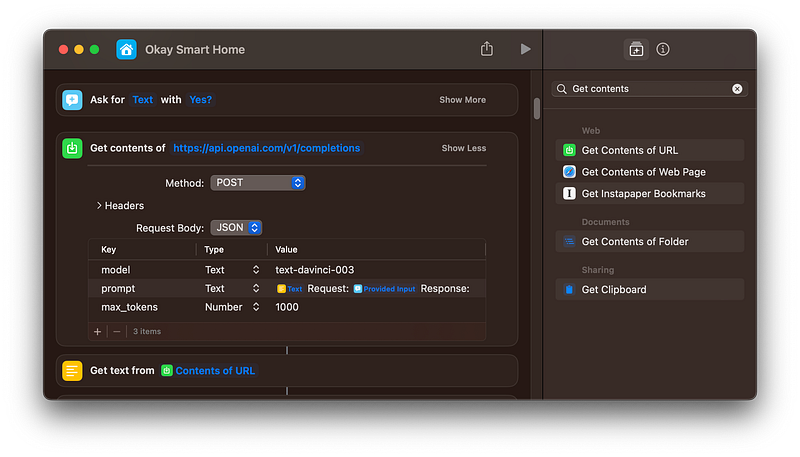Image resolution: width=800 pixels, height=457 pixels.
Task: Remove JSON item with minus button
Action: pyautogui.click(x=117, y=332)
